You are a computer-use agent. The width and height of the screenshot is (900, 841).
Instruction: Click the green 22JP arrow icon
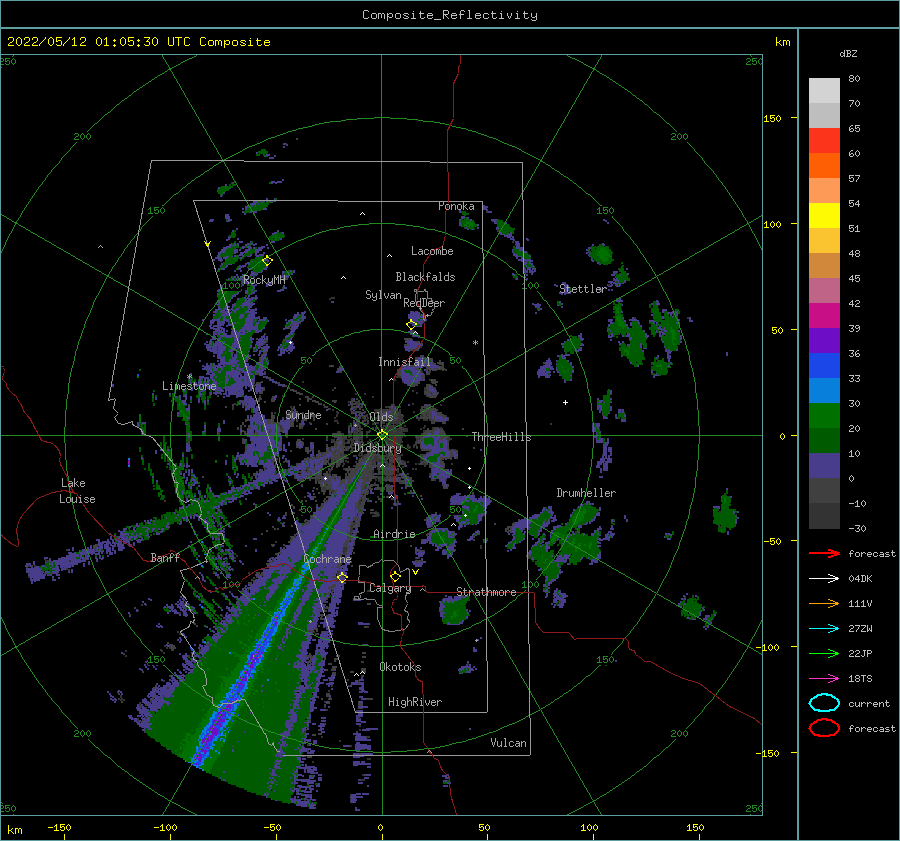(824, 653)
